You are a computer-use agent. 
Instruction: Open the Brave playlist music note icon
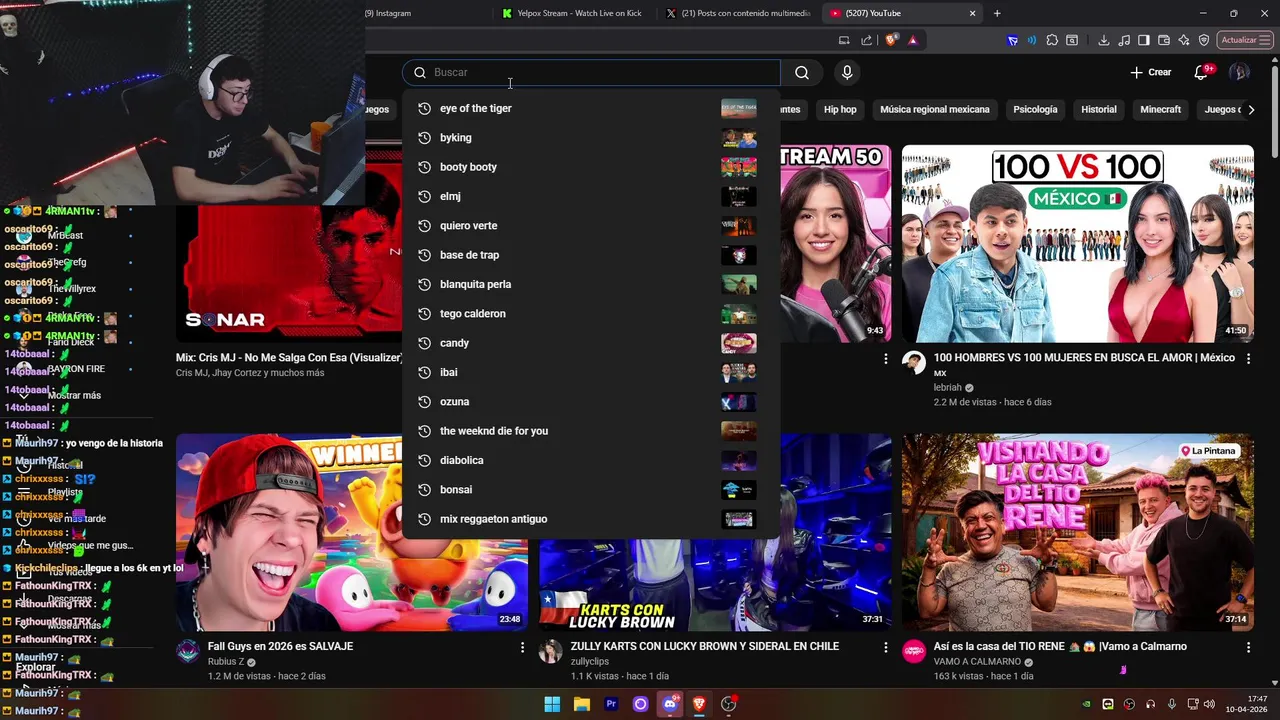1123,40
